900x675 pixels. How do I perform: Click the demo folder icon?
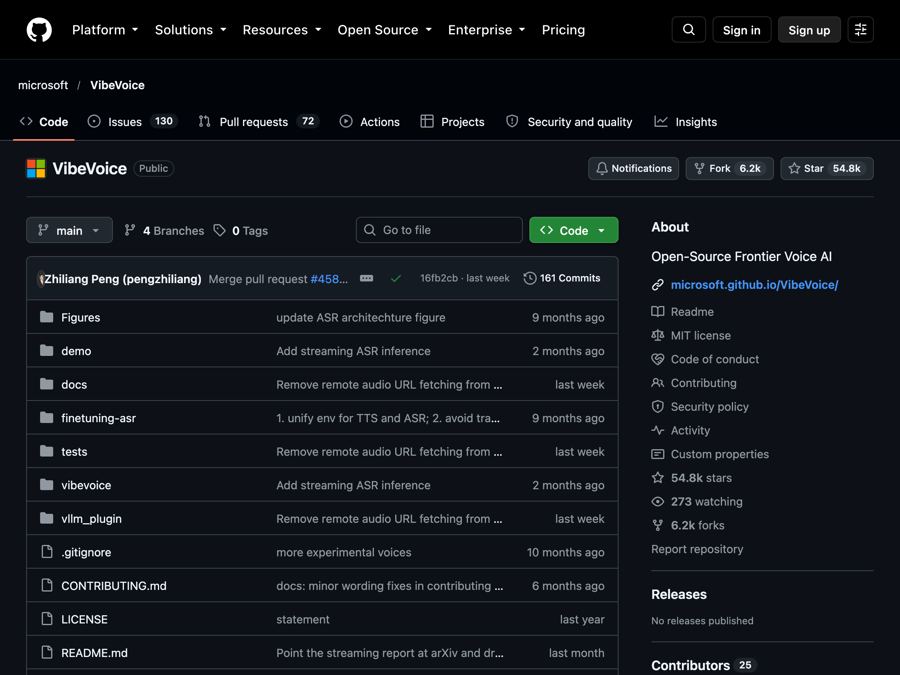[46, 350]
